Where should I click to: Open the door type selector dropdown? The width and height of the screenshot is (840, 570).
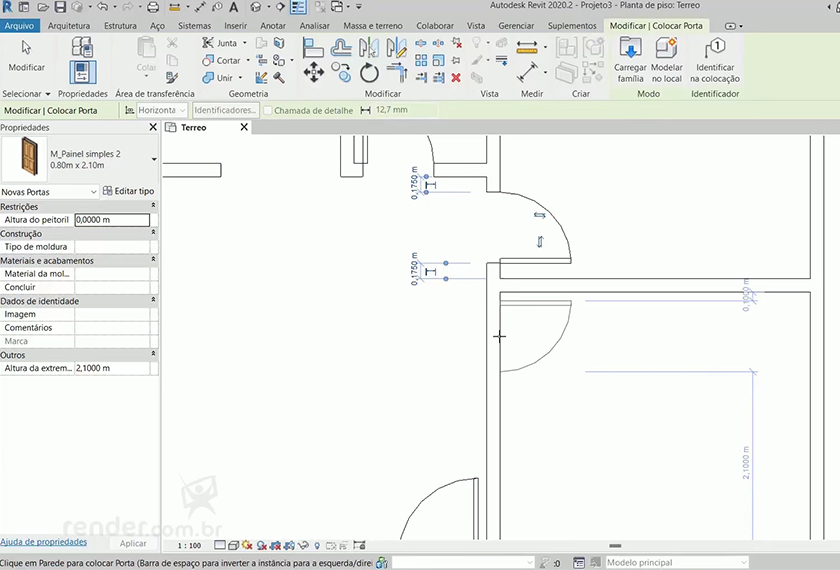[x=154, y=159]
